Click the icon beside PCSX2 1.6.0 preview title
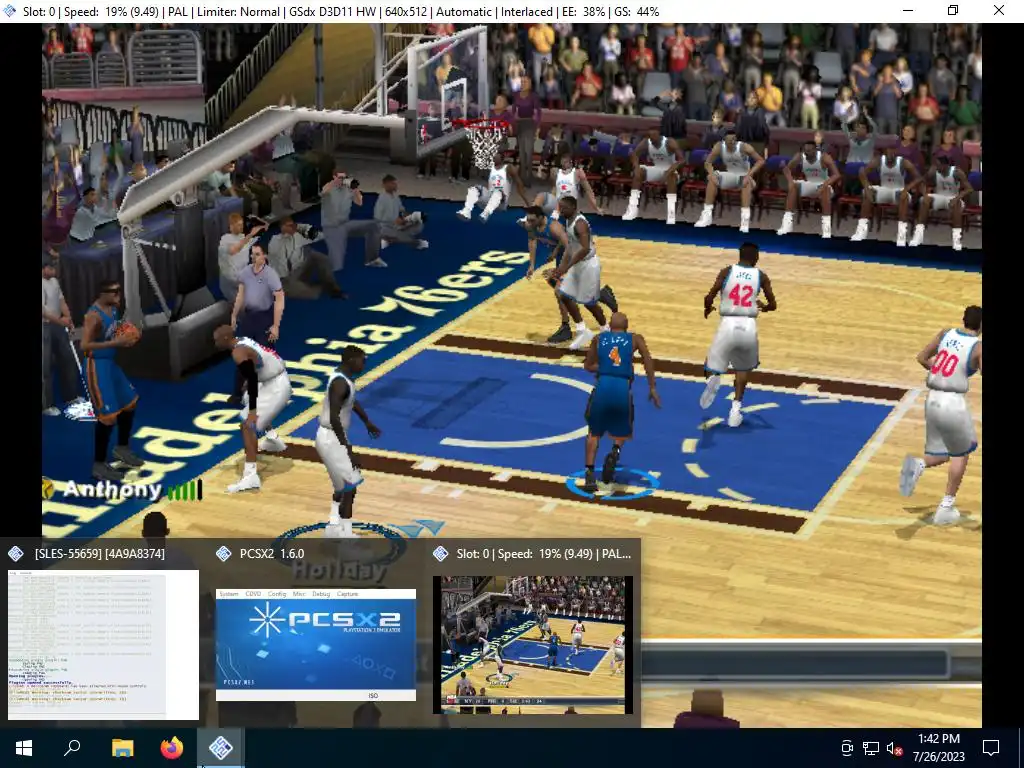Screen dimensions: 1024x768 [223, 554]
